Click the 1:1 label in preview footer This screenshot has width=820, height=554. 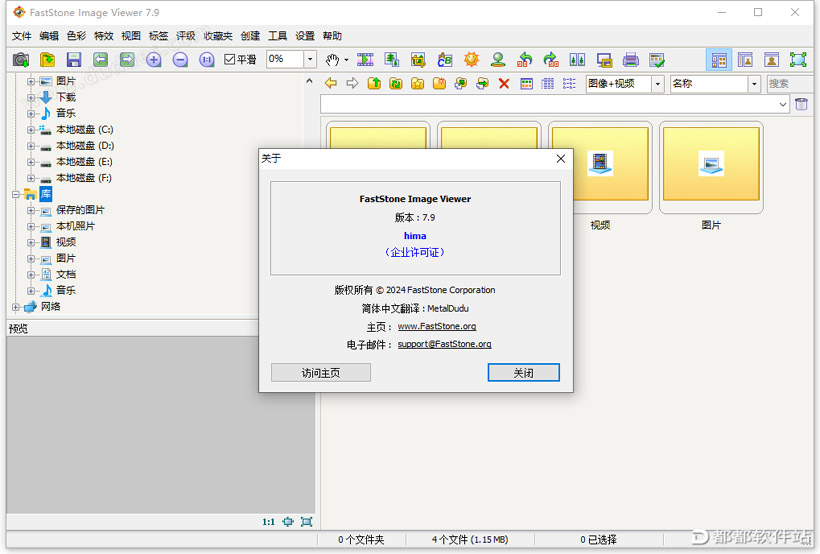[x=268, y=522]
